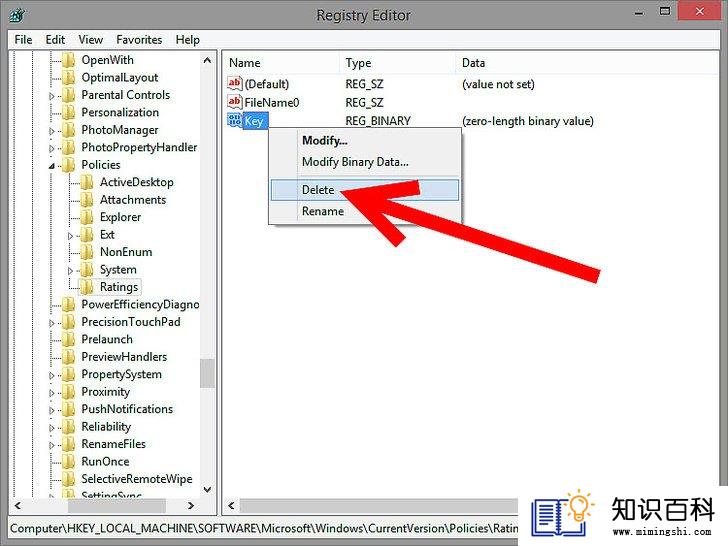Click the Personalization folder icon
The height and width of the screenshot is (546, 728).
pos(69,112)
